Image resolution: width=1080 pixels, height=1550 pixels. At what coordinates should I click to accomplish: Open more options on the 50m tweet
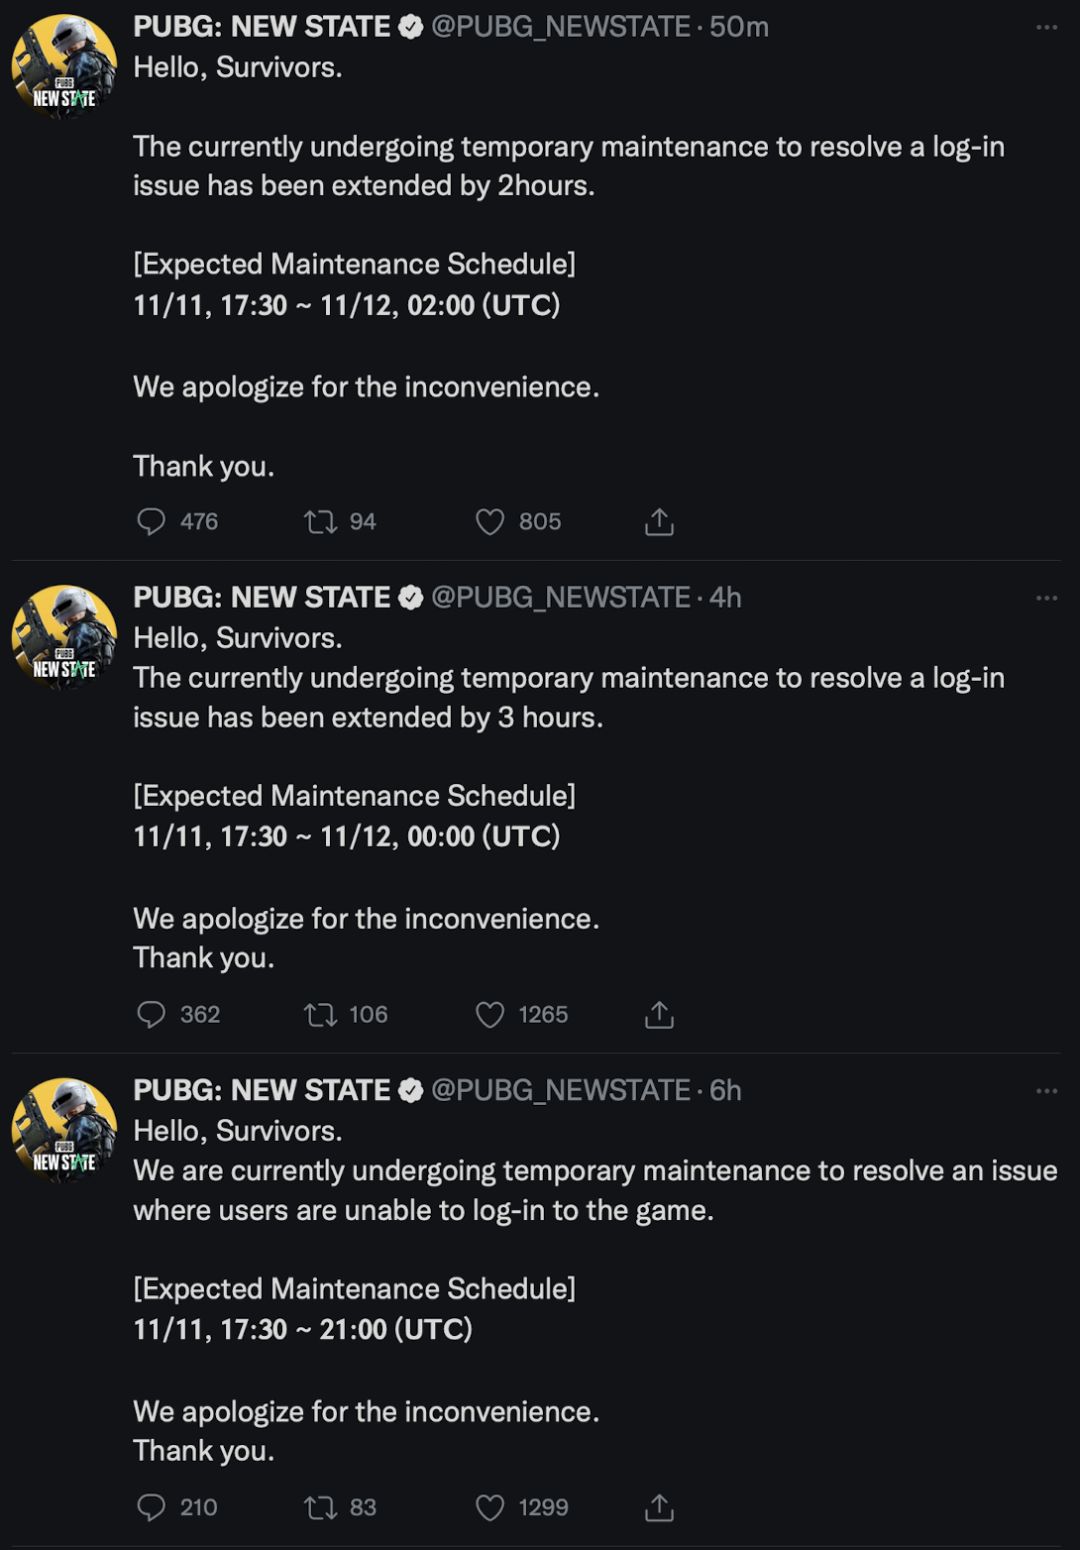tap(1046, 27)
